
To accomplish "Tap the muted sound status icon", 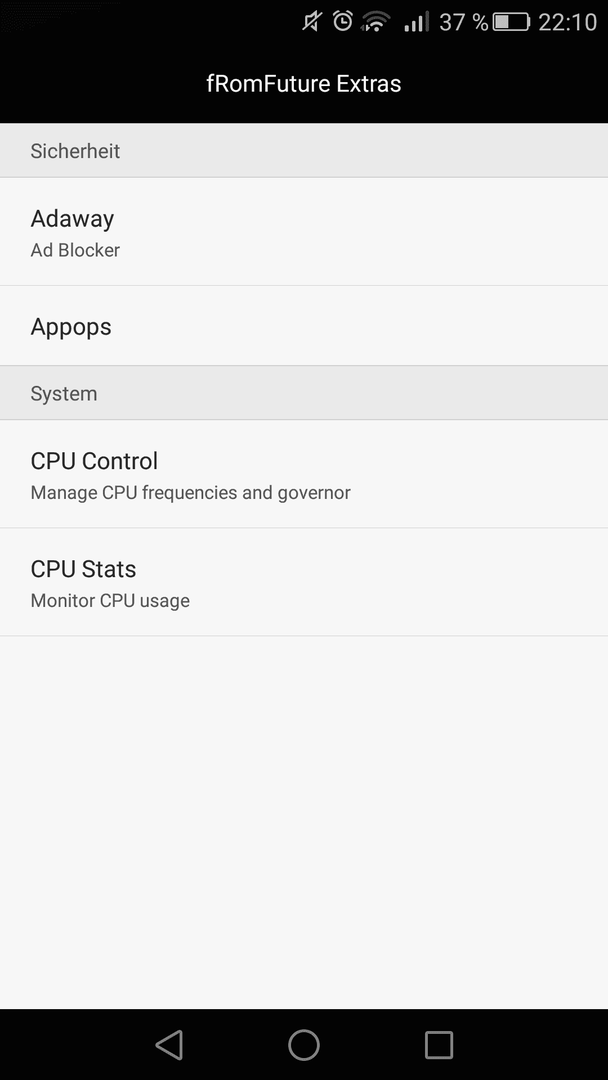I will [x=313, y=22].
